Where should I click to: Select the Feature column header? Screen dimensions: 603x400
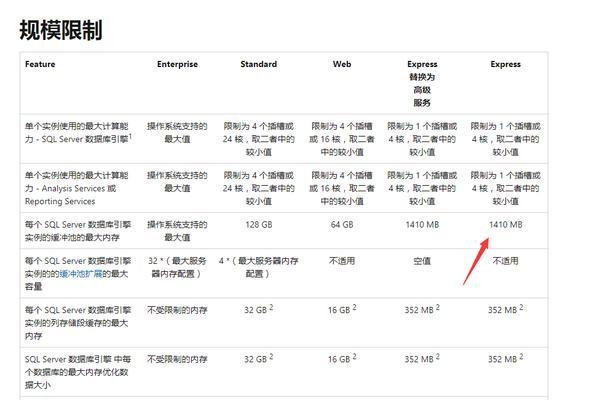click(x=40, y=64)
